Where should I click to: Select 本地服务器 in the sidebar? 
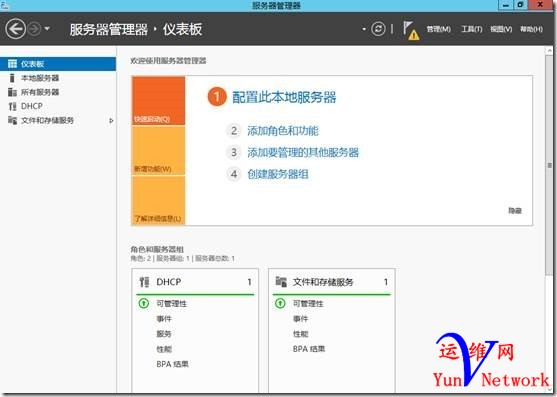[58, 78]
